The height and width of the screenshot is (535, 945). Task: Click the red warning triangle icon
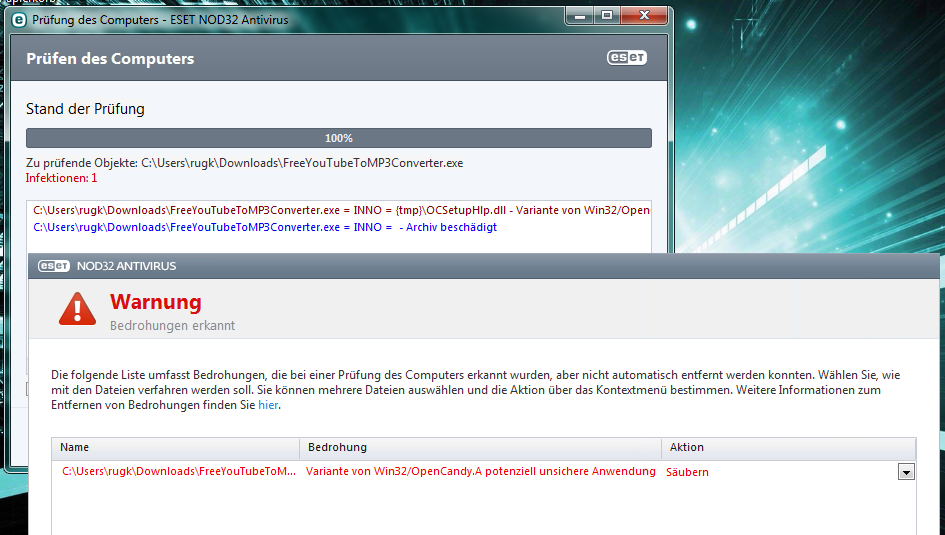click(77, 309)
